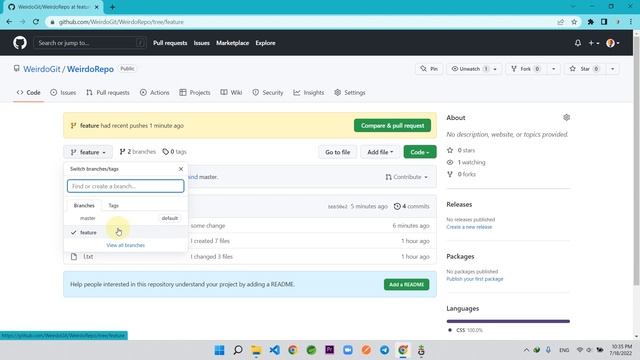Open taskbar Search
The height and width of the screenshot is (360, 640).
tap(238, 350)
